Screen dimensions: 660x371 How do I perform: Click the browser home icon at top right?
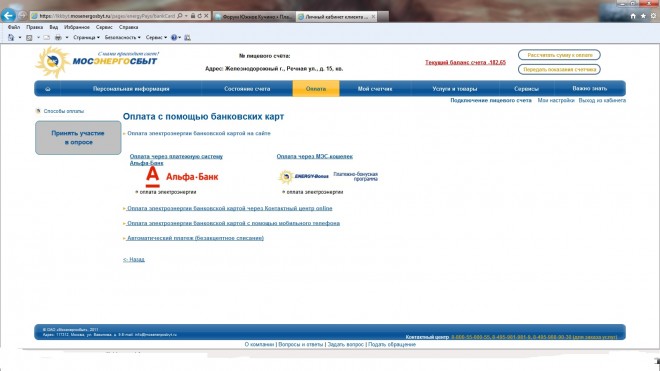point(633,16)
